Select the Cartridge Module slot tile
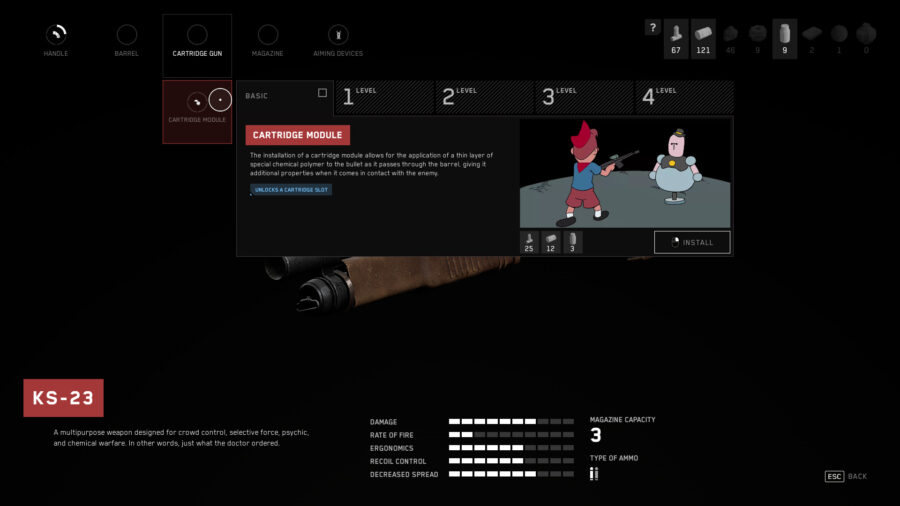 197,111
